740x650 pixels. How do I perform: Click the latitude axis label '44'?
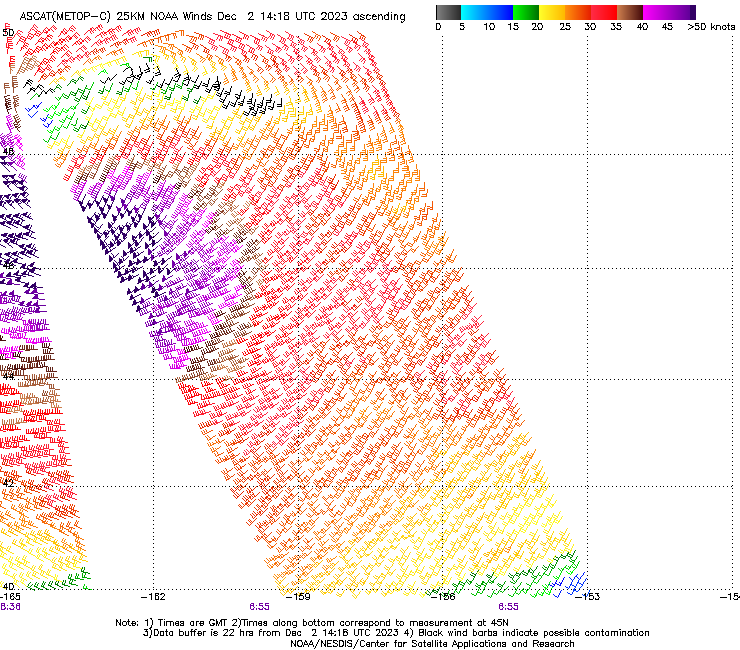(x=8, y=377)
